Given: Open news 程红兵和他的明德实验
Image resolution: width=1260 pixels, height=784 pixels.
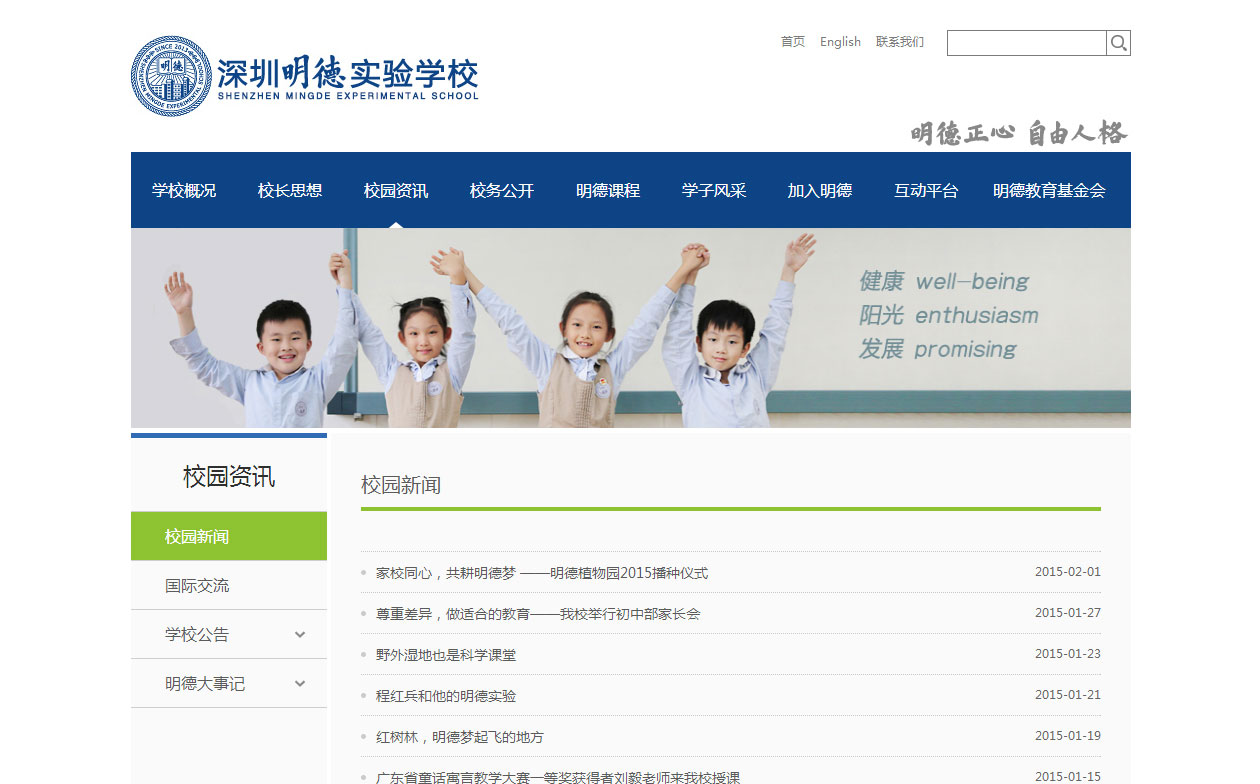Looking at the screenshot, I should 446,696.
